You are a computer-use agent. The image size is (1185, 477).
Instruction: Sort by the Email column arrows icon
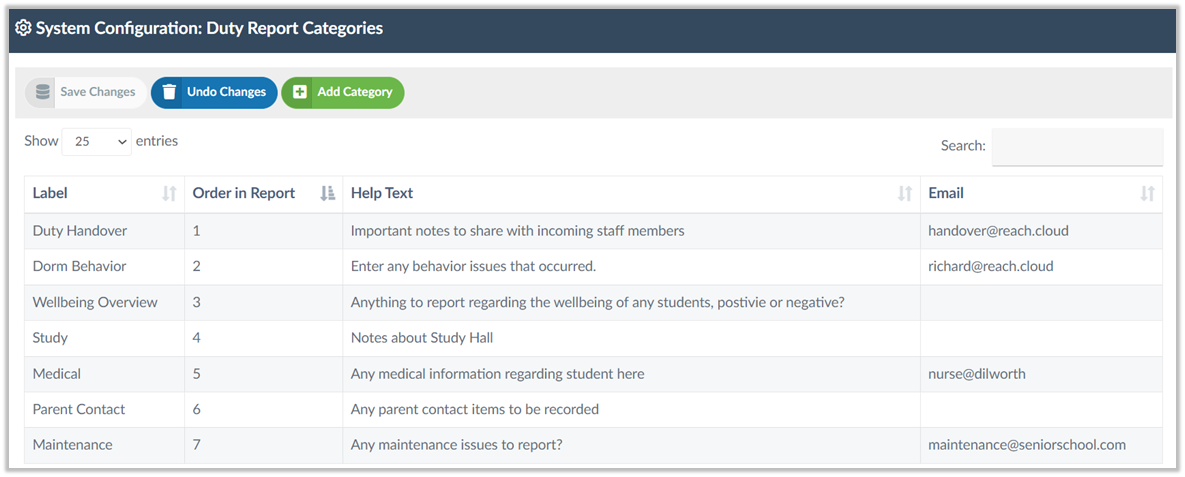point(1147,194)
